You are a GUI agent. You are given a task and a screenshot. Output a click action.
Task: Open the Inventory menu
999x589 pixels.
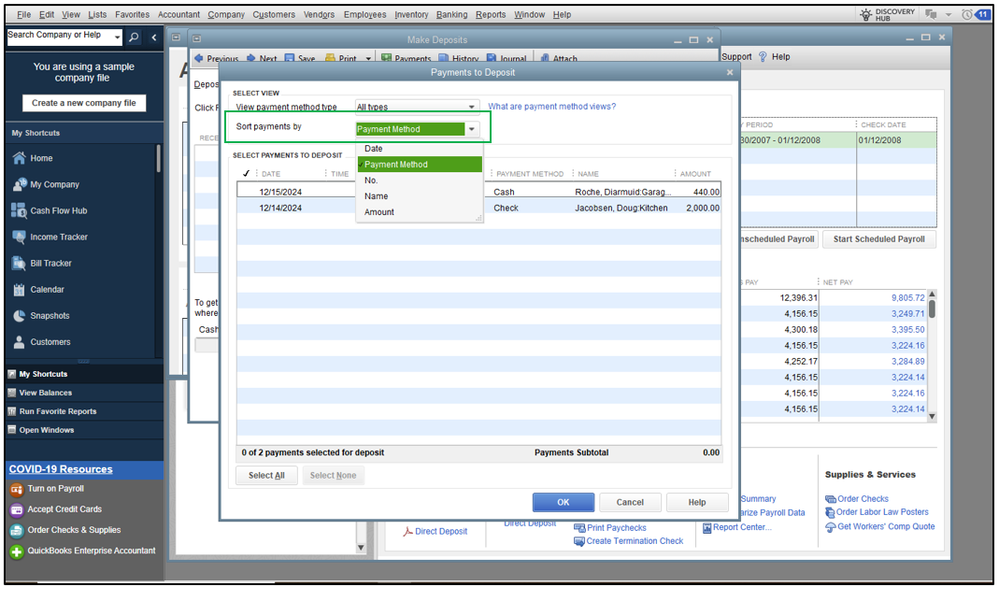412,14
